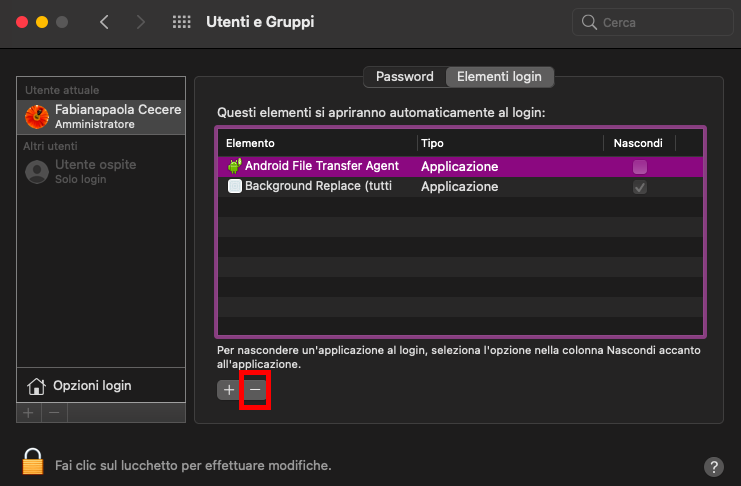Click Applicazione type in Background Replace row
741x486 pixels.
(459, 187)
